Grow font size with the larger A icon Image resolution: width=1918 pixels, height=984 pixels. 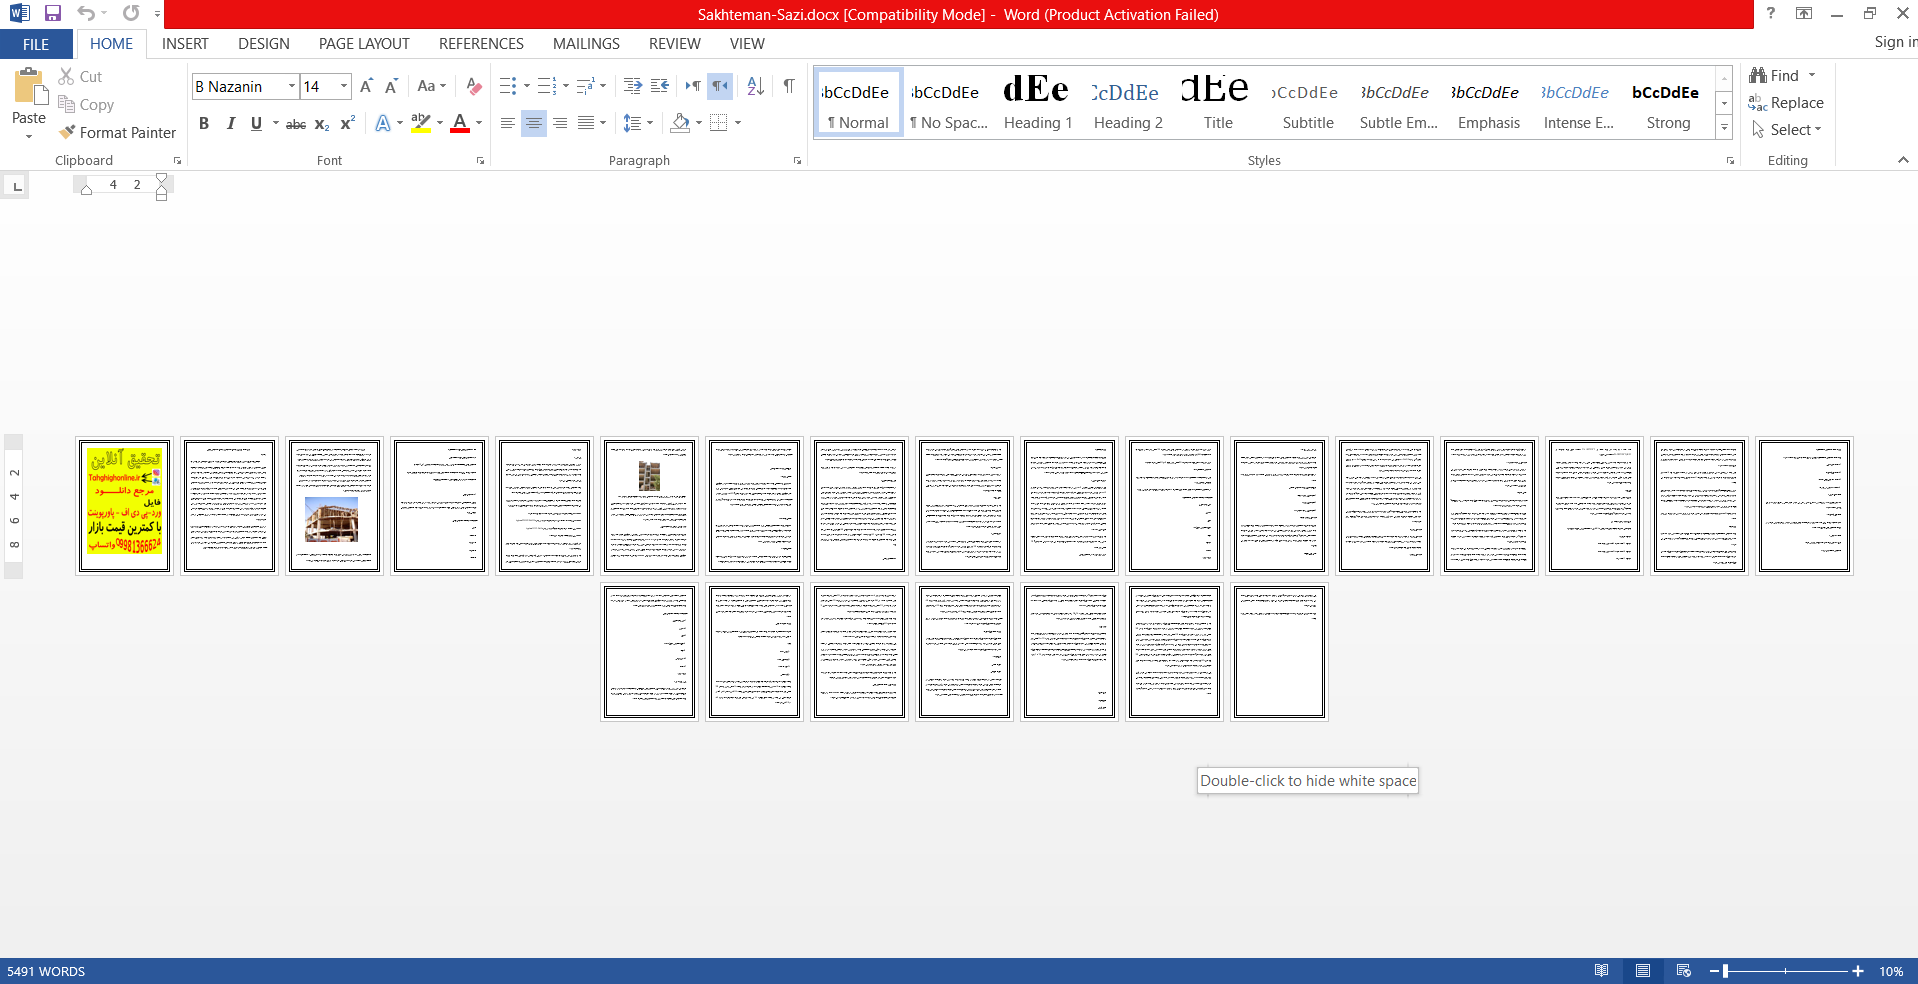coord(366,86)
